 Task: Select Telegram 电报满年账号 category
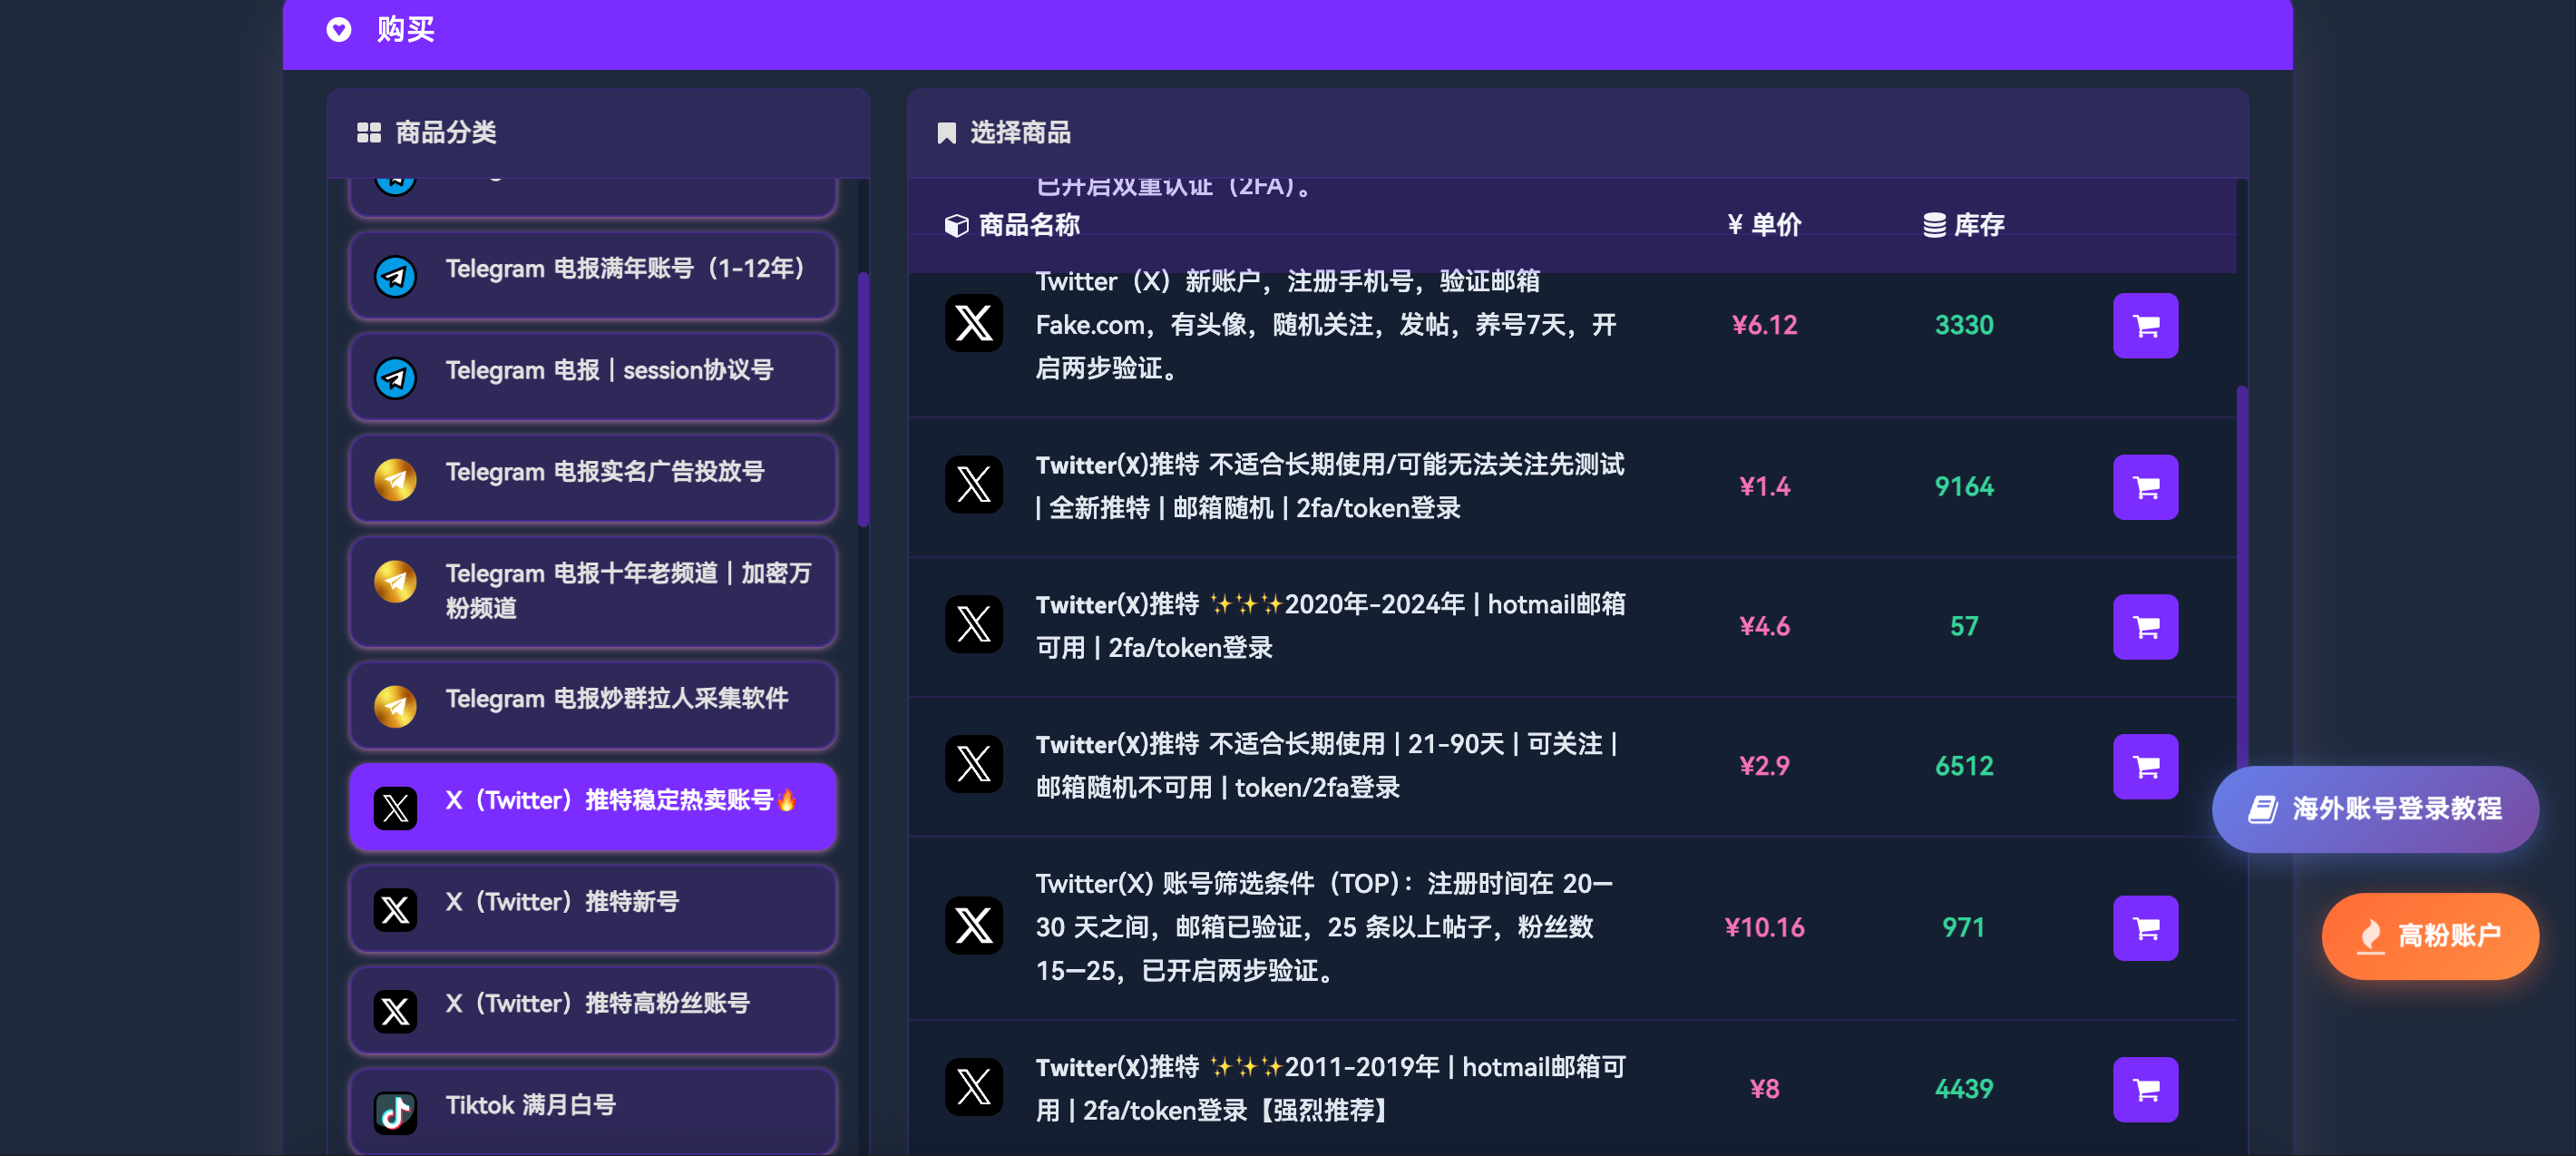click(593, 274)
